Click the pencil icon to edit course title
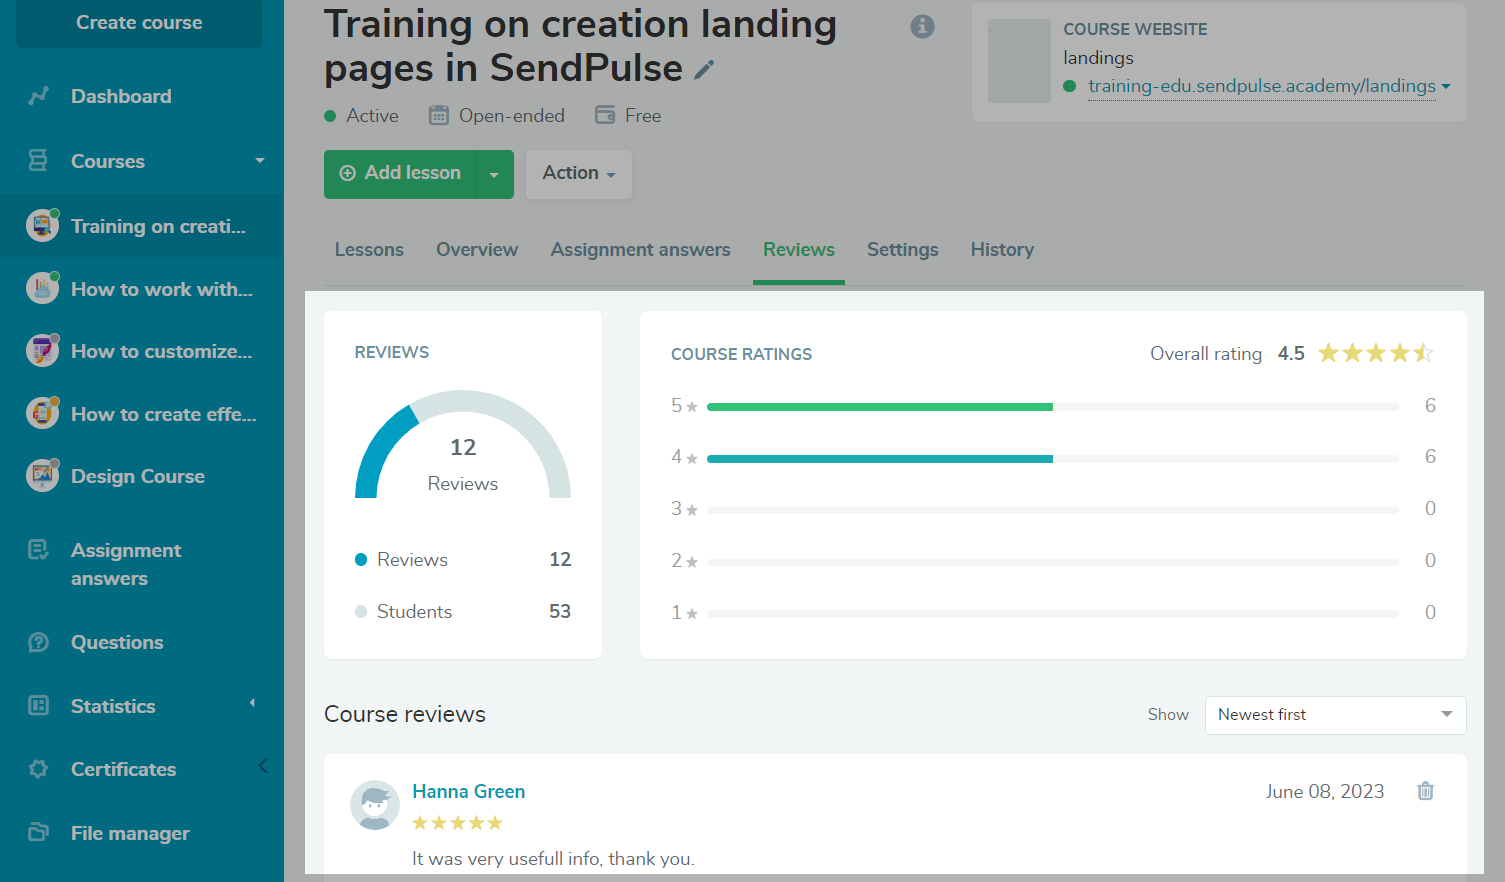Viewport: 1505px width, 882px height. pos(705,69)
